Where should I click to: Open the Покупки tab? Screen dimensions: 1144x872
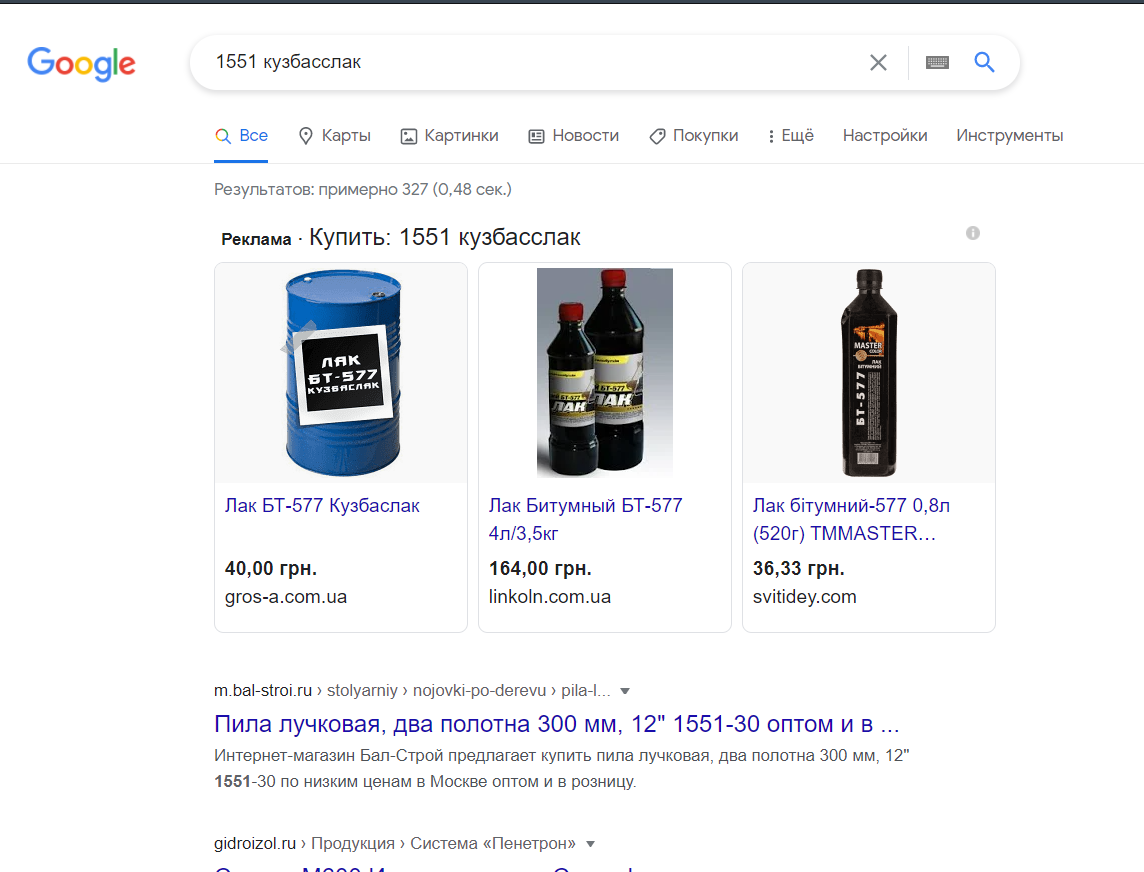click(x=694, y=136)
